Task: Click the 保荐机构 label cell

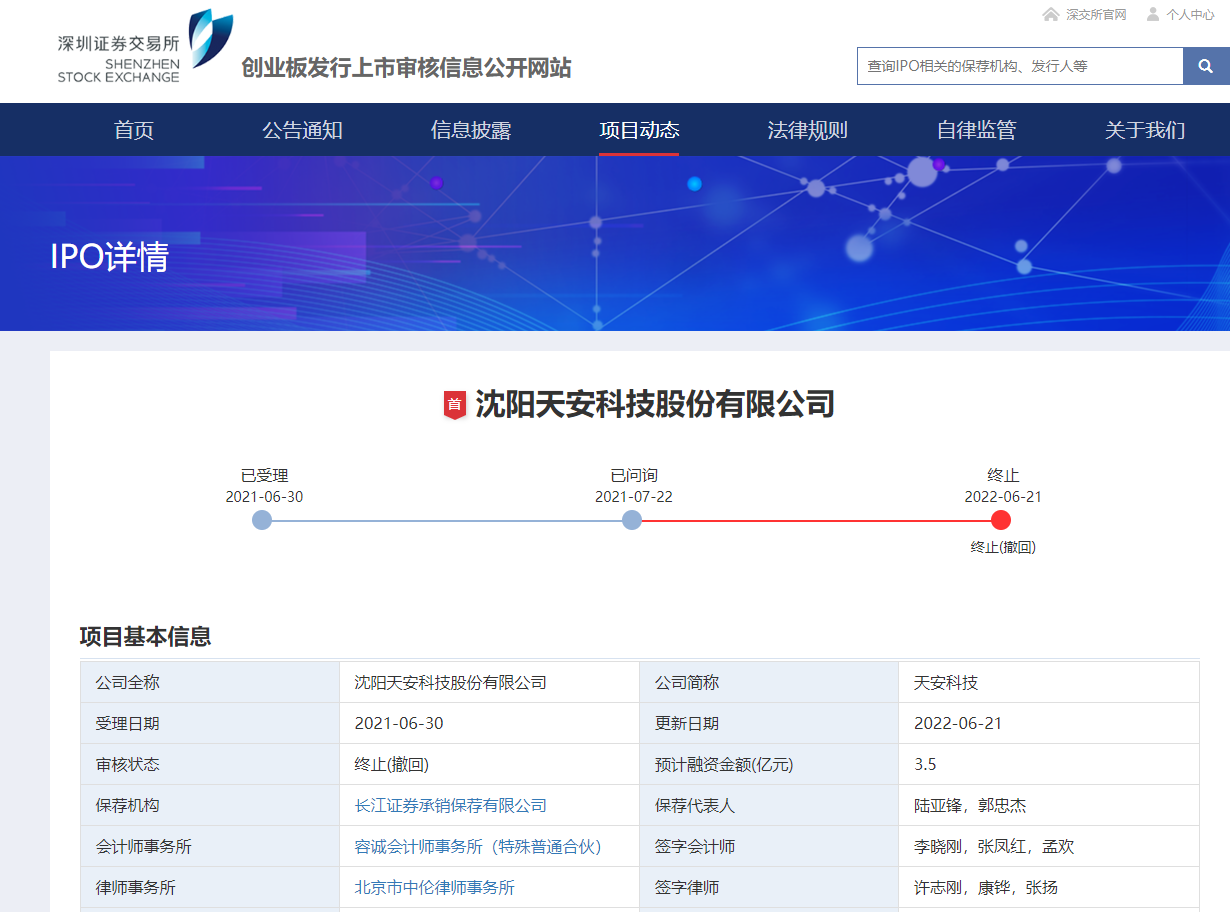Action: click(x=210, y=806)
